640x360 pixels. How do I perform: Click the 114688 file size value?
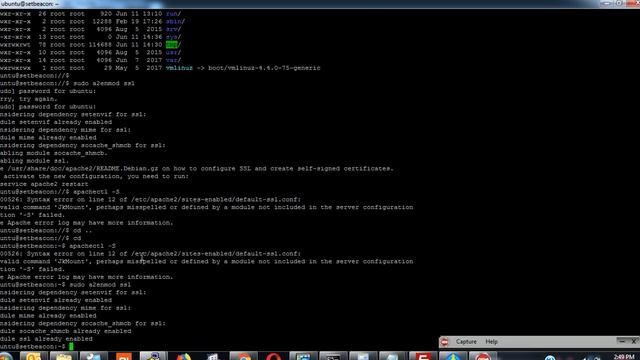pos(100,44)
